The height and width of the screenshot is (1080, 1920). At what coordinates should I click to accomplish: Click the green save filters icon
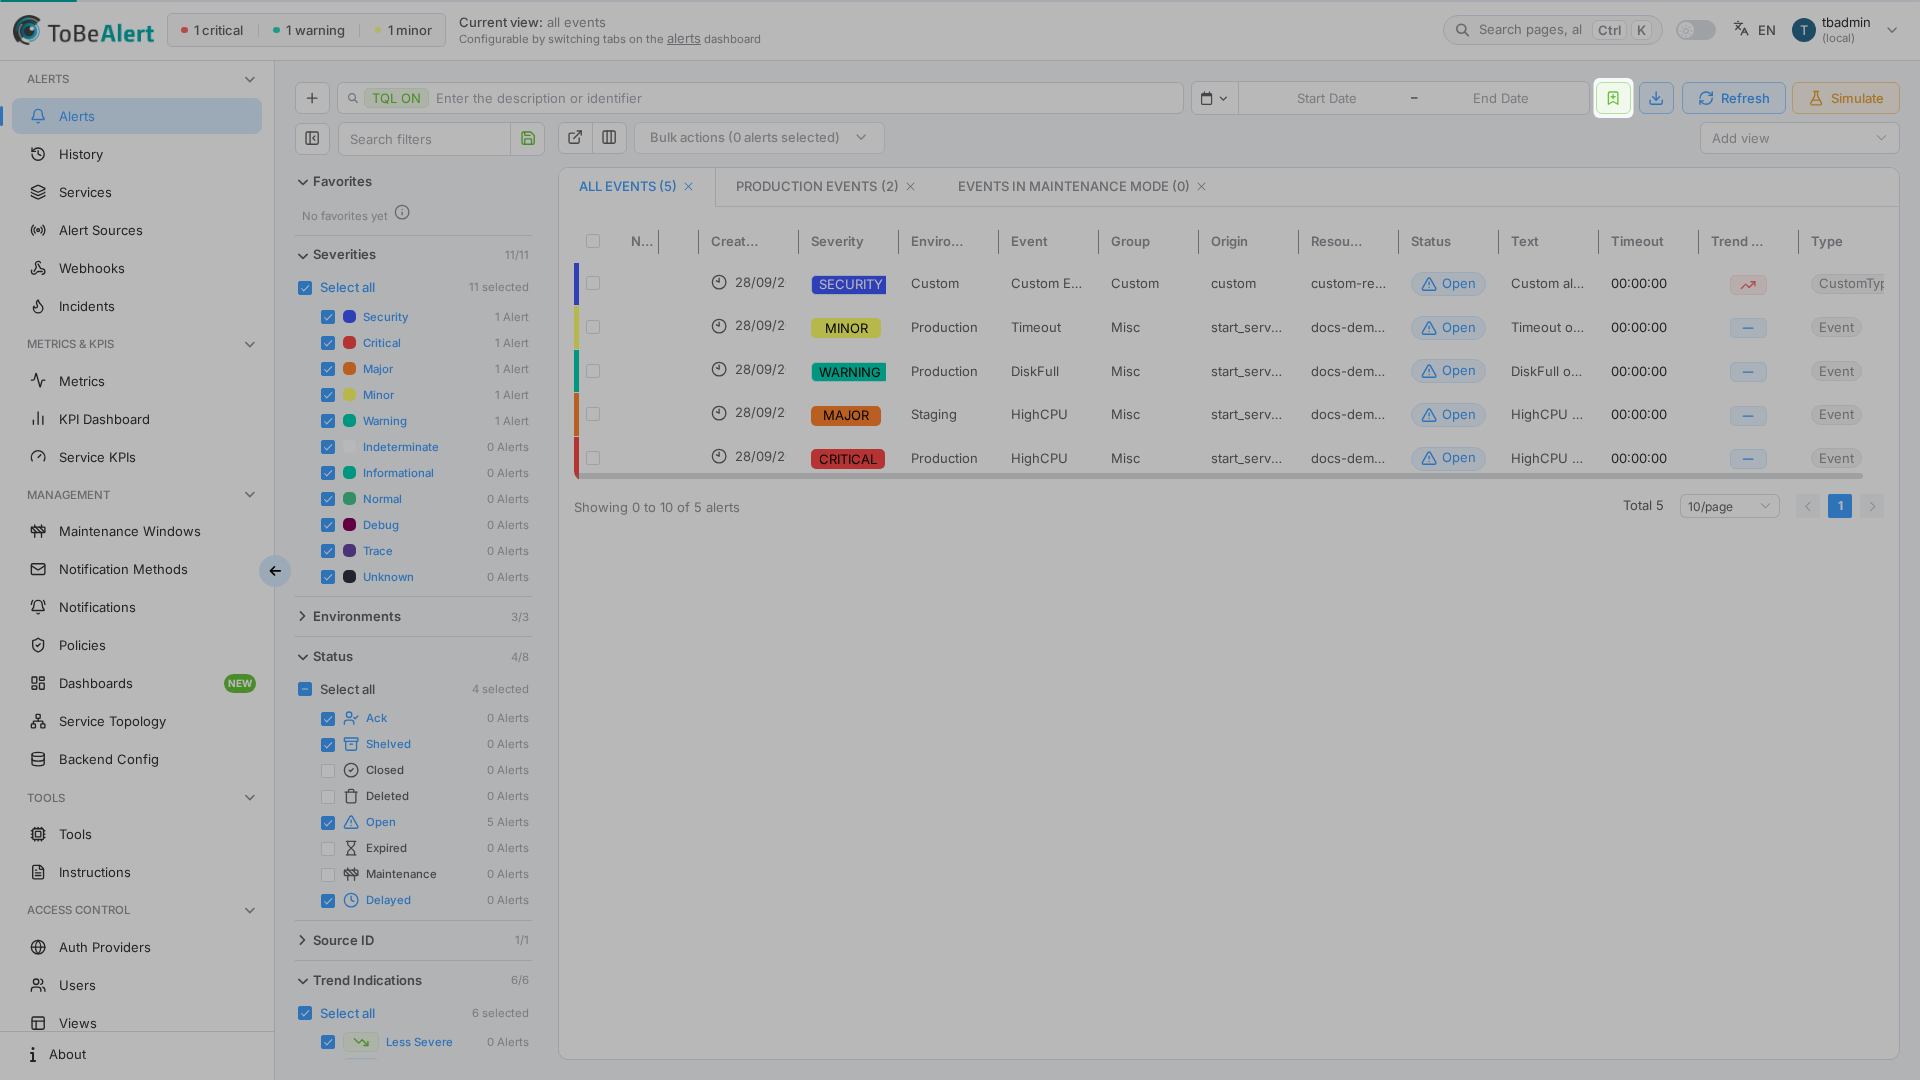[x=528, y=139]
